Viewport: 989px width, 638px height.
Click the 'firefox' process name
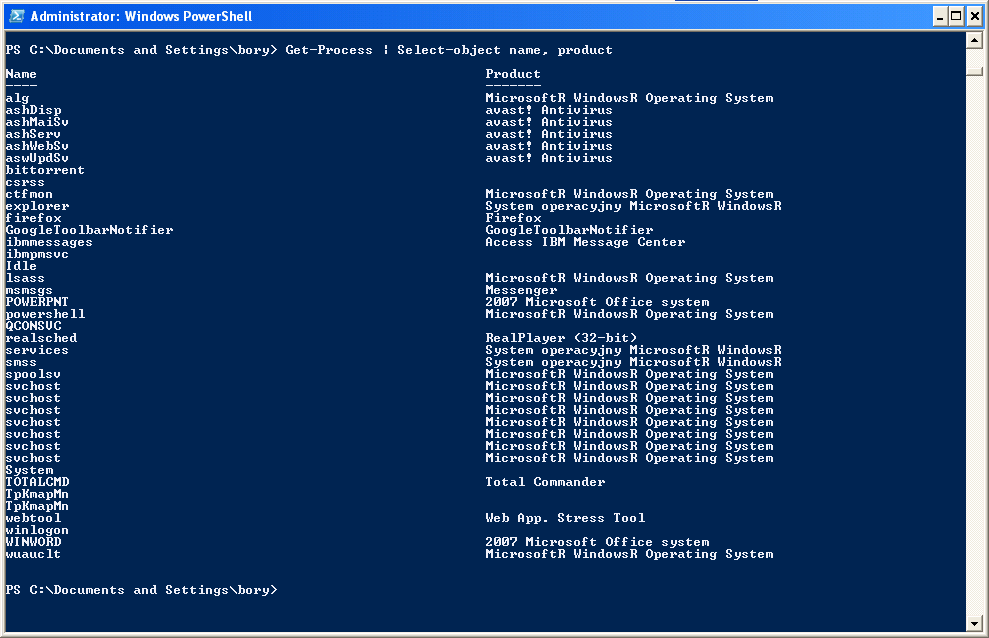click(x=33, y=218)
